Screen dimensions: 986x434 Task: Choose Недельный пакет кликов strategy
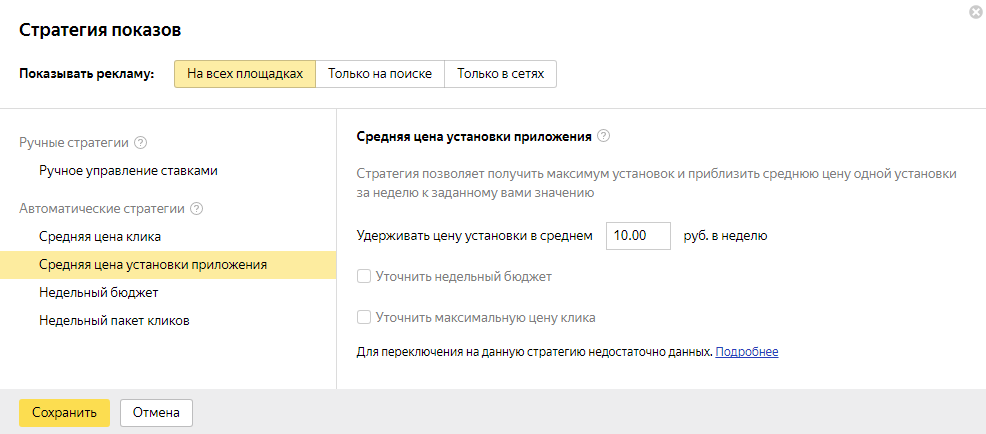tap(115, 321)
